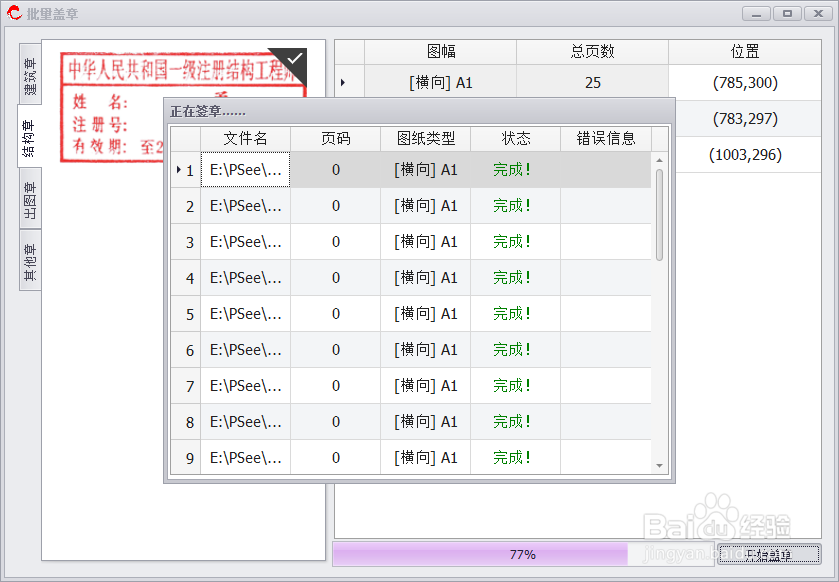
Task: Click 完成! status in row 3
Action: (512, 242)
